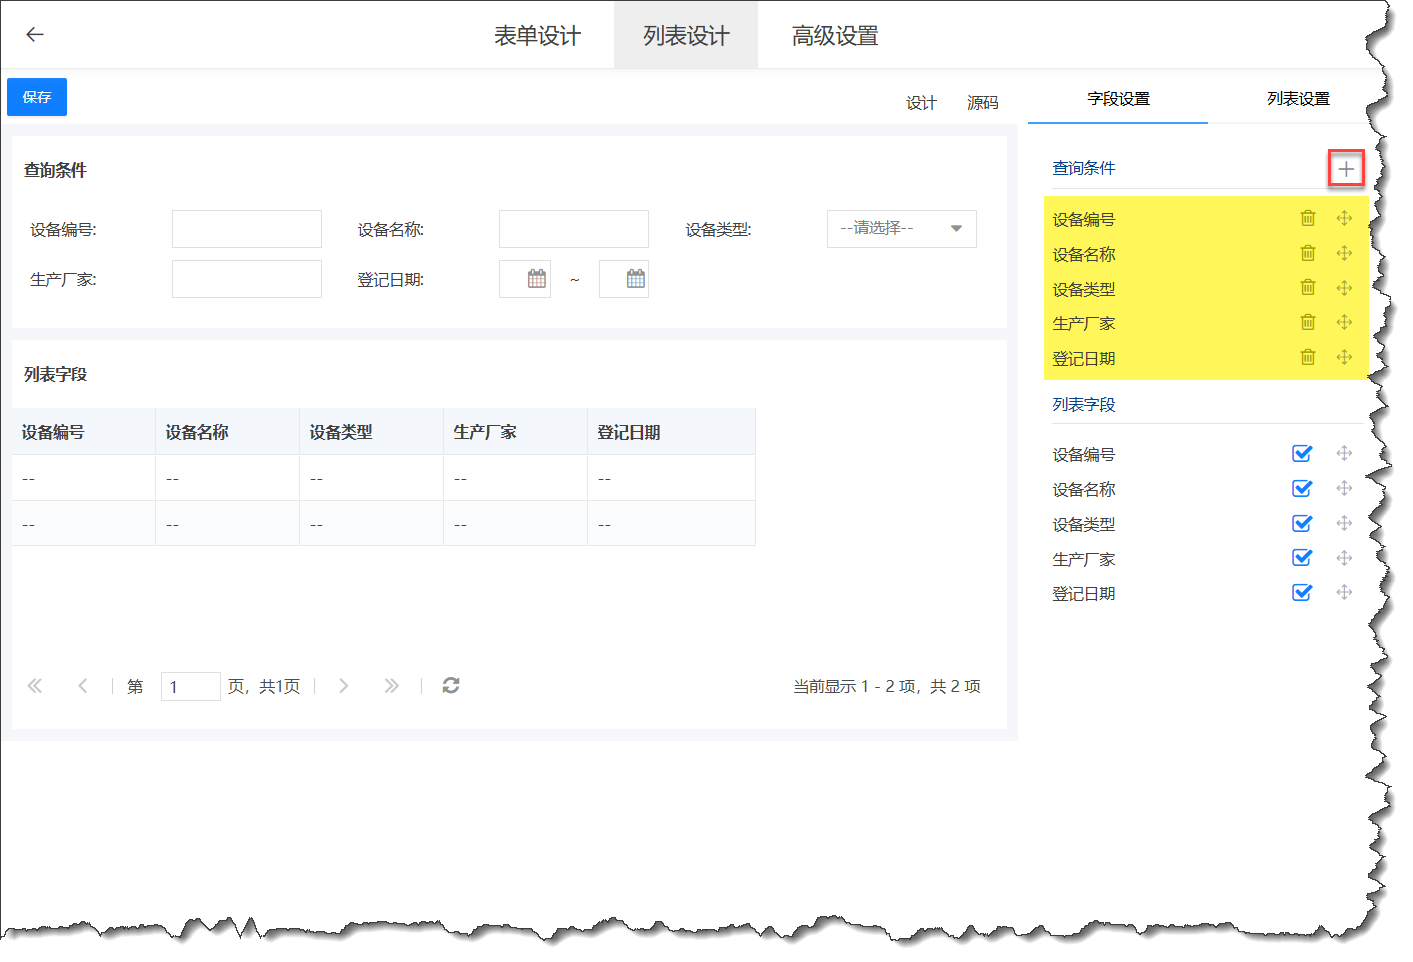Toggle the 设备类型 checkbox in 列表字段
Image resolution: width=1413 pixels, height=962 pixels.
pos(1302,523)
